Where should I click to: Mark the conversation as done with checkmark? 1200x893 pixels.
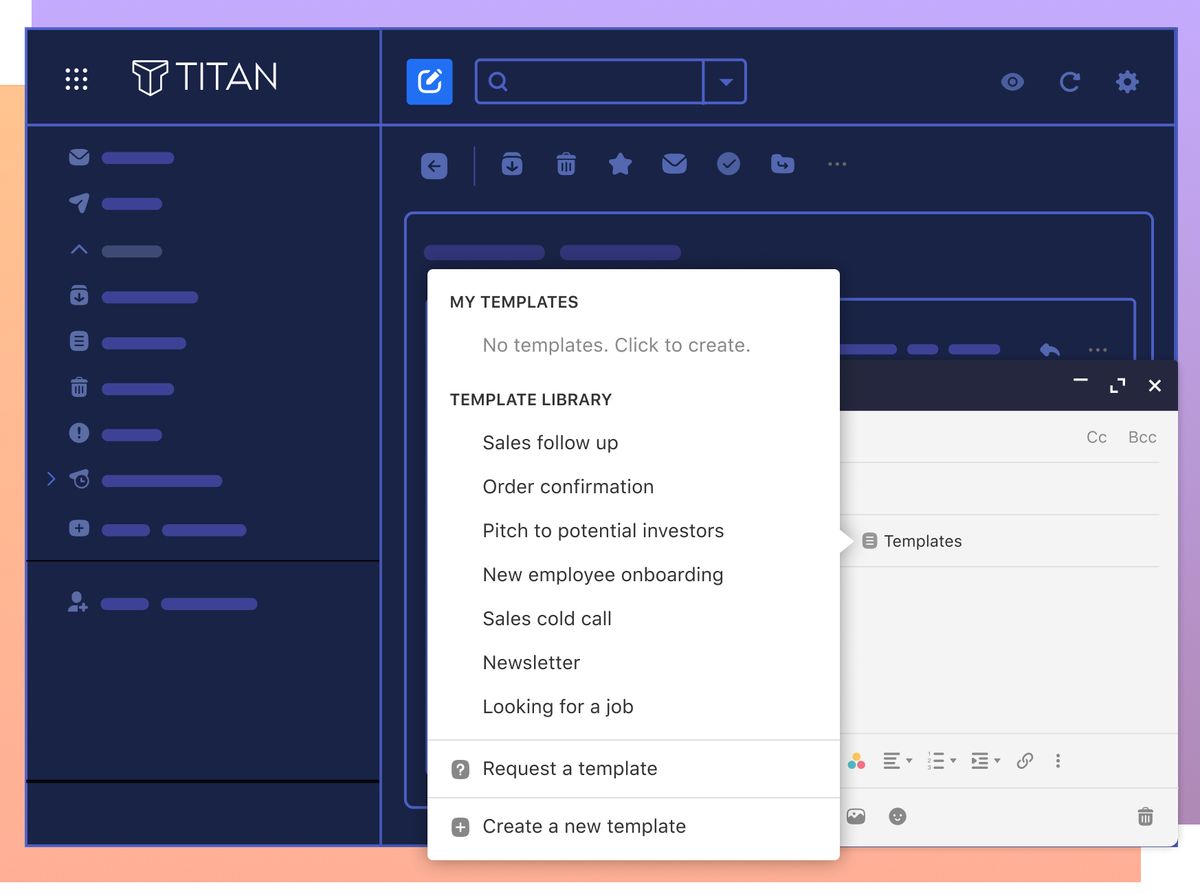click(x=728, y=163)
